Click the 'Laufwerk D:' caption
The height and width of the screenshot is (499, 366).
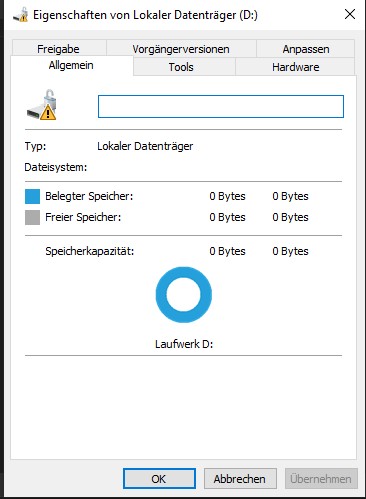coord(184,344)
